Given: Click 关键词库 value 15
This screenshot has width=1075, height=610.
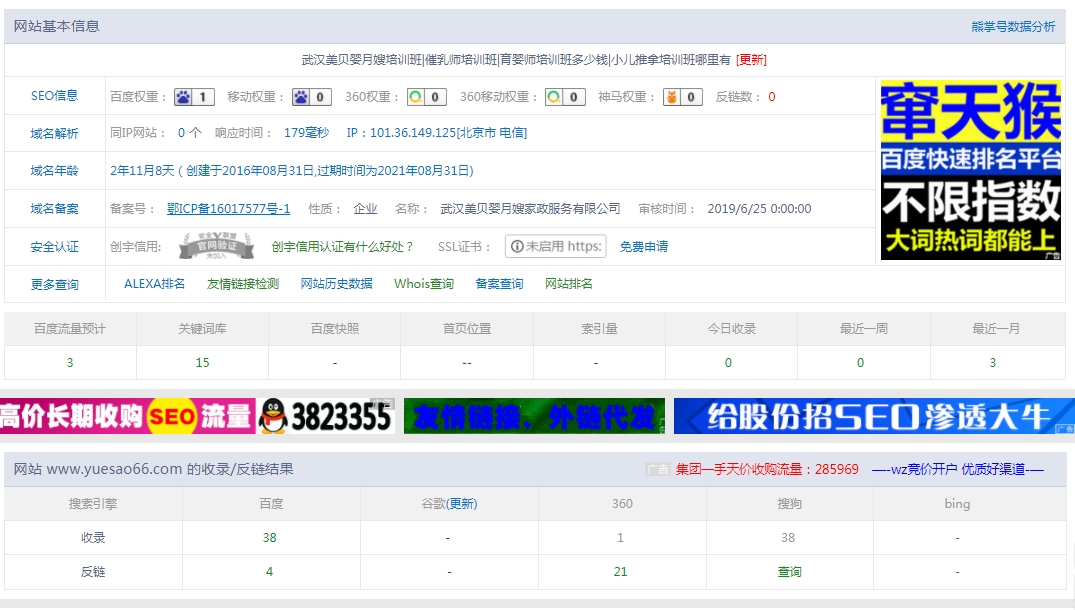Looking at the screenshot, I should [202, 363].
